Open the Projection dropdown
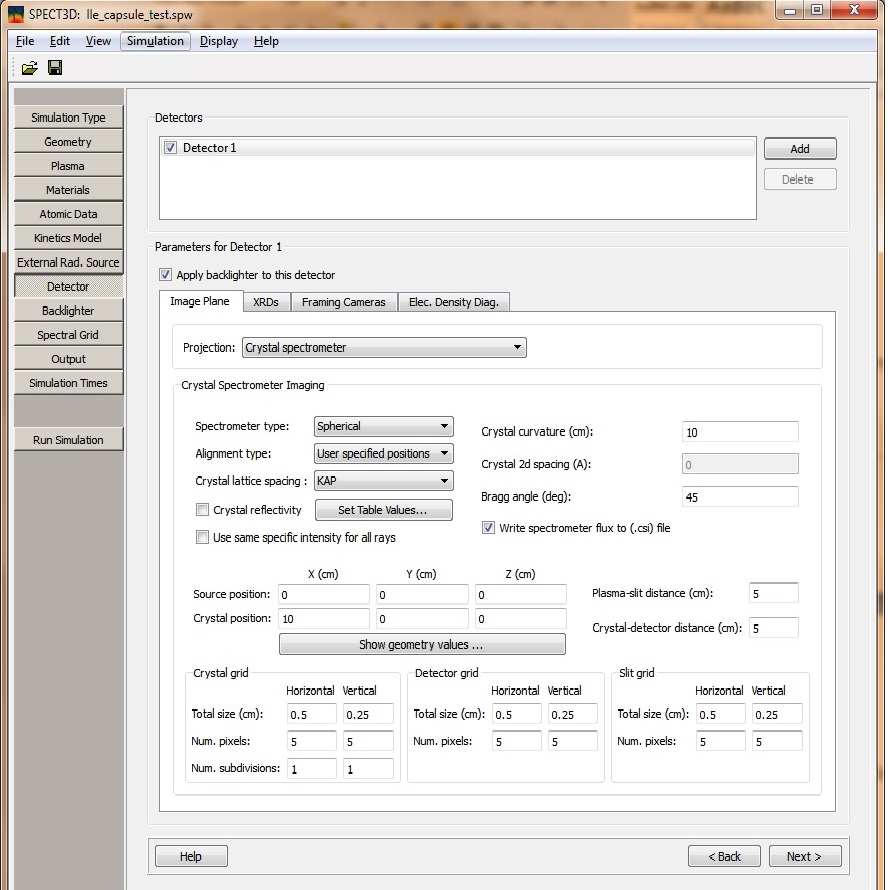This screenshot has height=890, width=888. click(384, 348)
